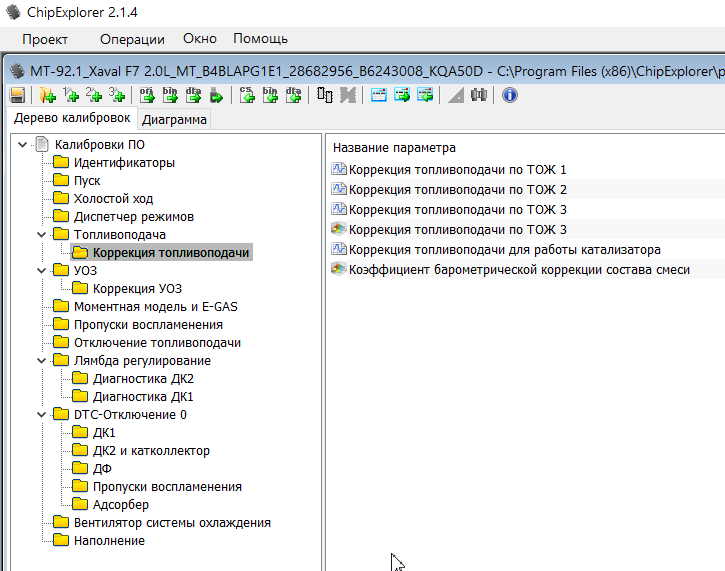Click the toolbar icon labeled 3 with plus

coord(117,95)
